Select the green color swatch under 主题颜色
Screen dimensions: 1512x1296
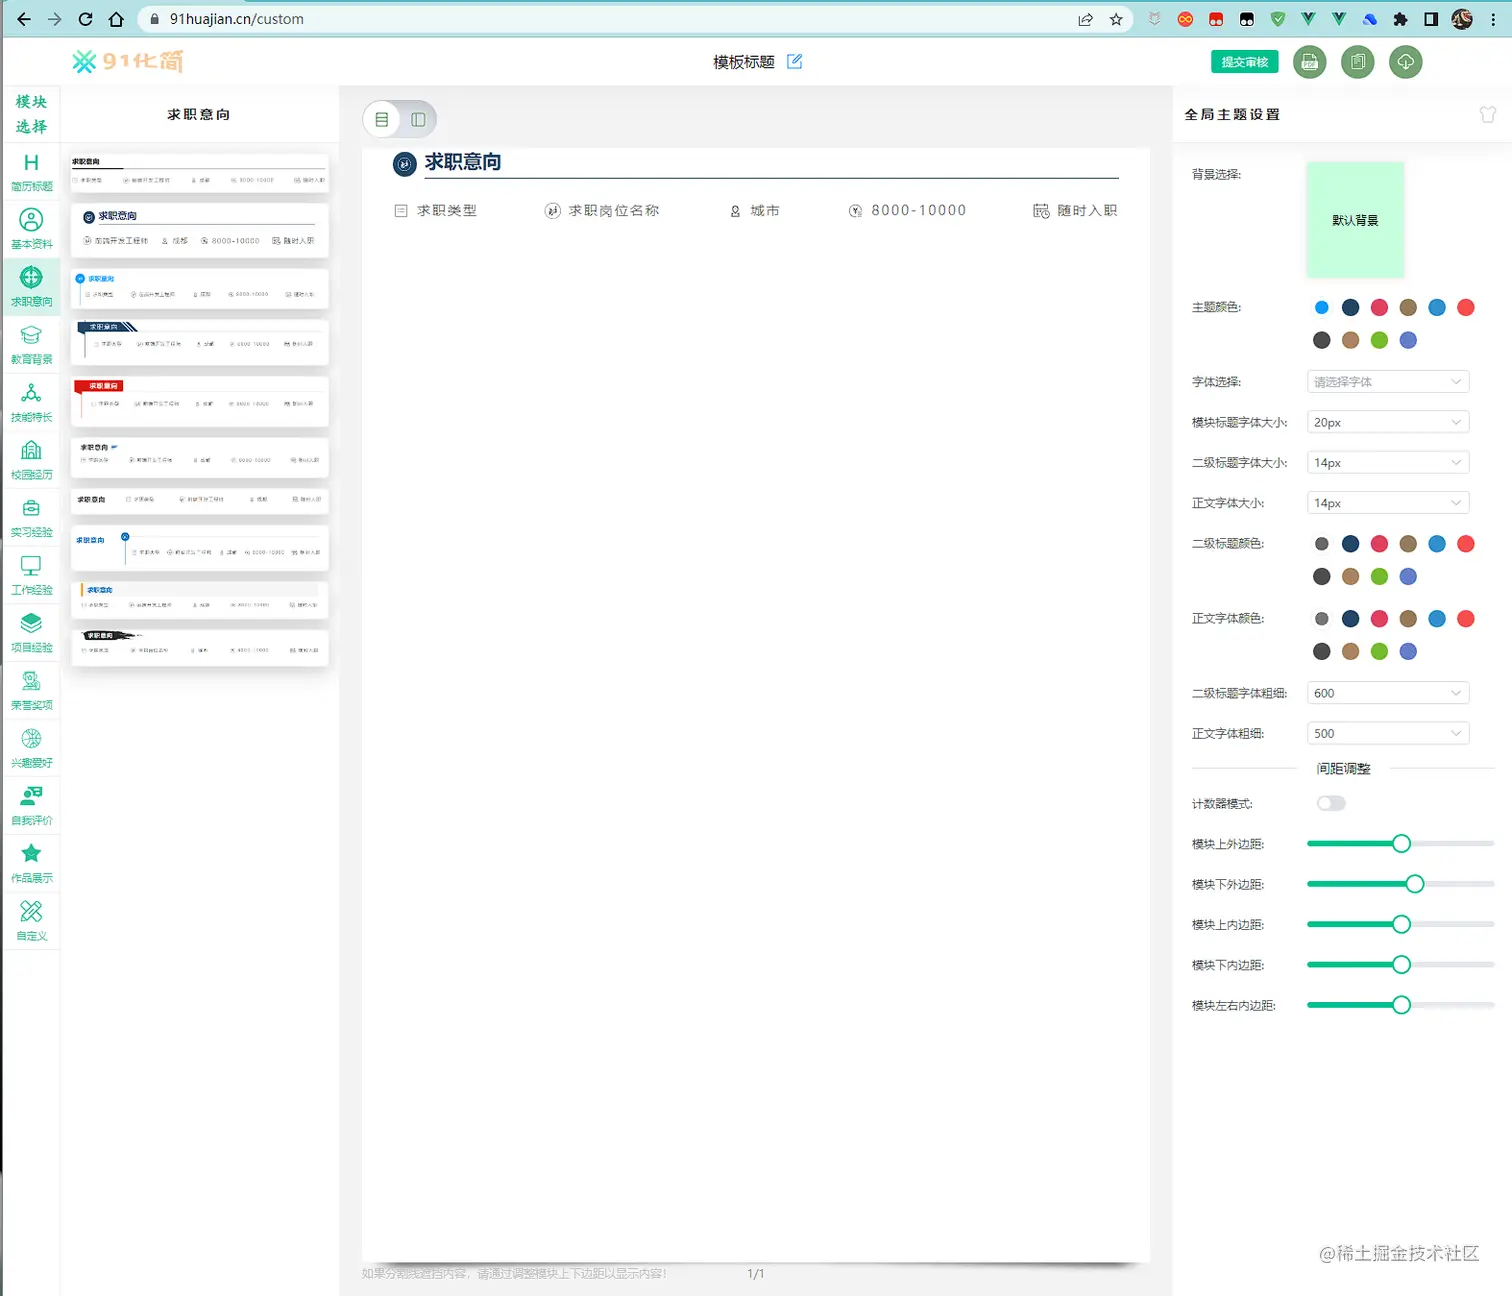(x=1379, y=340)
